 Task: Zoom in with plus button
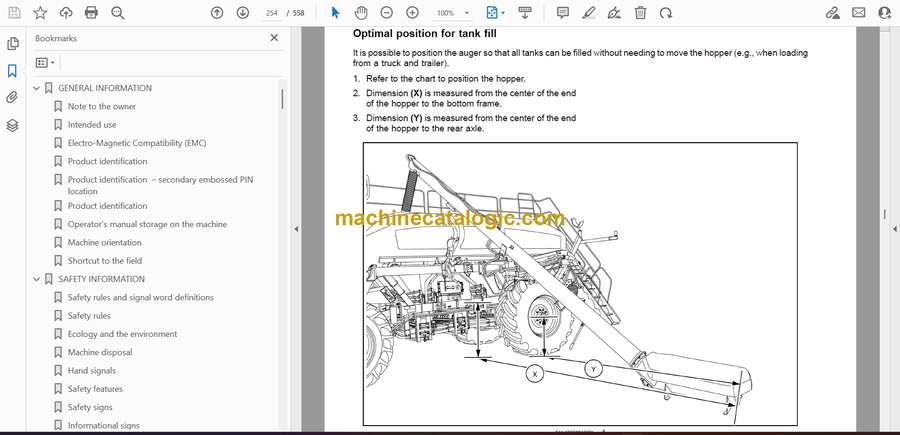click(412, 13)
